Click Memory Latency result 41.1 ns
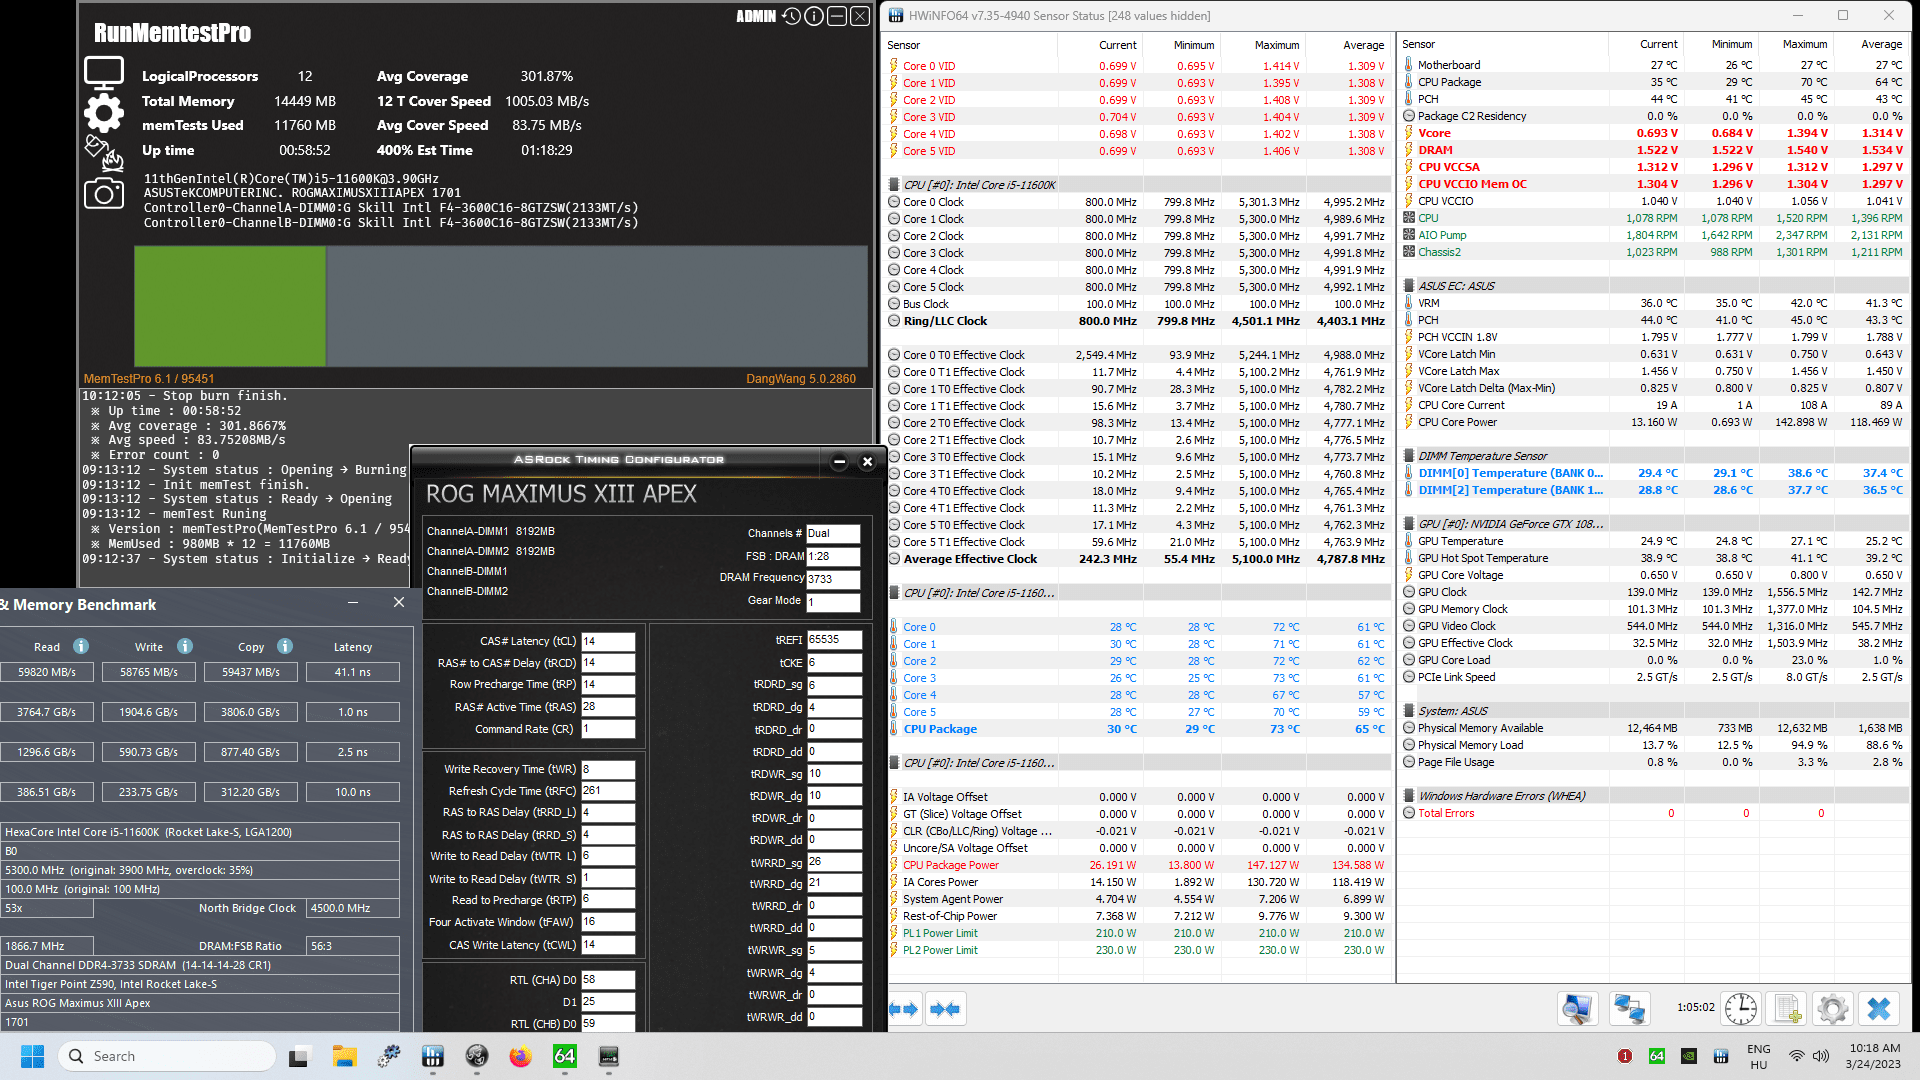The height and width of the screenshot is (1080, 1920). coord(353,672)
